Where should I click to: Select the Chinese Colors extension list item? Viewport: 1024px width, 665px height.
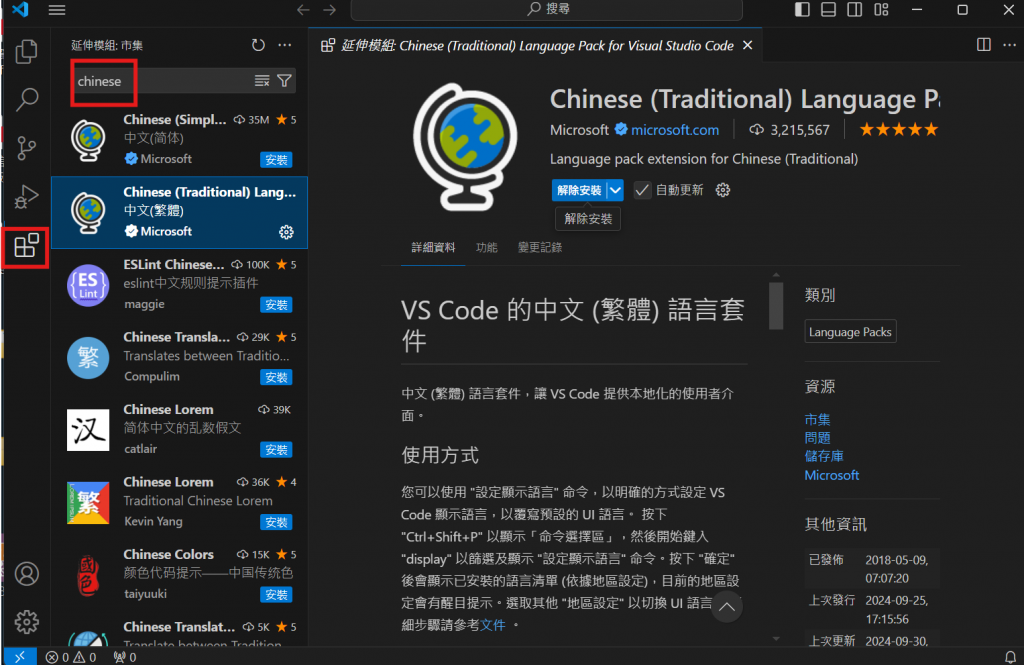(180, 575)
